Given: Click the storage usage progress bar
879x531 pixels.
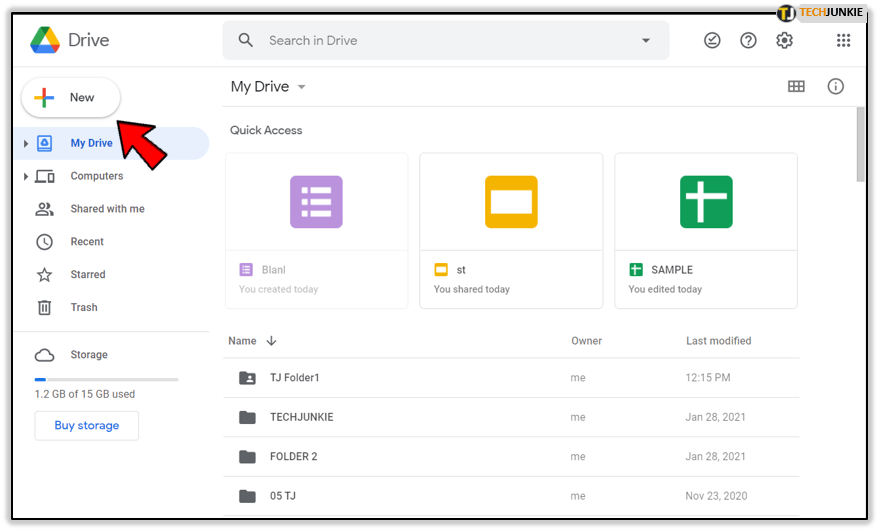Looking at the screenshot, I should click(106, 379).
